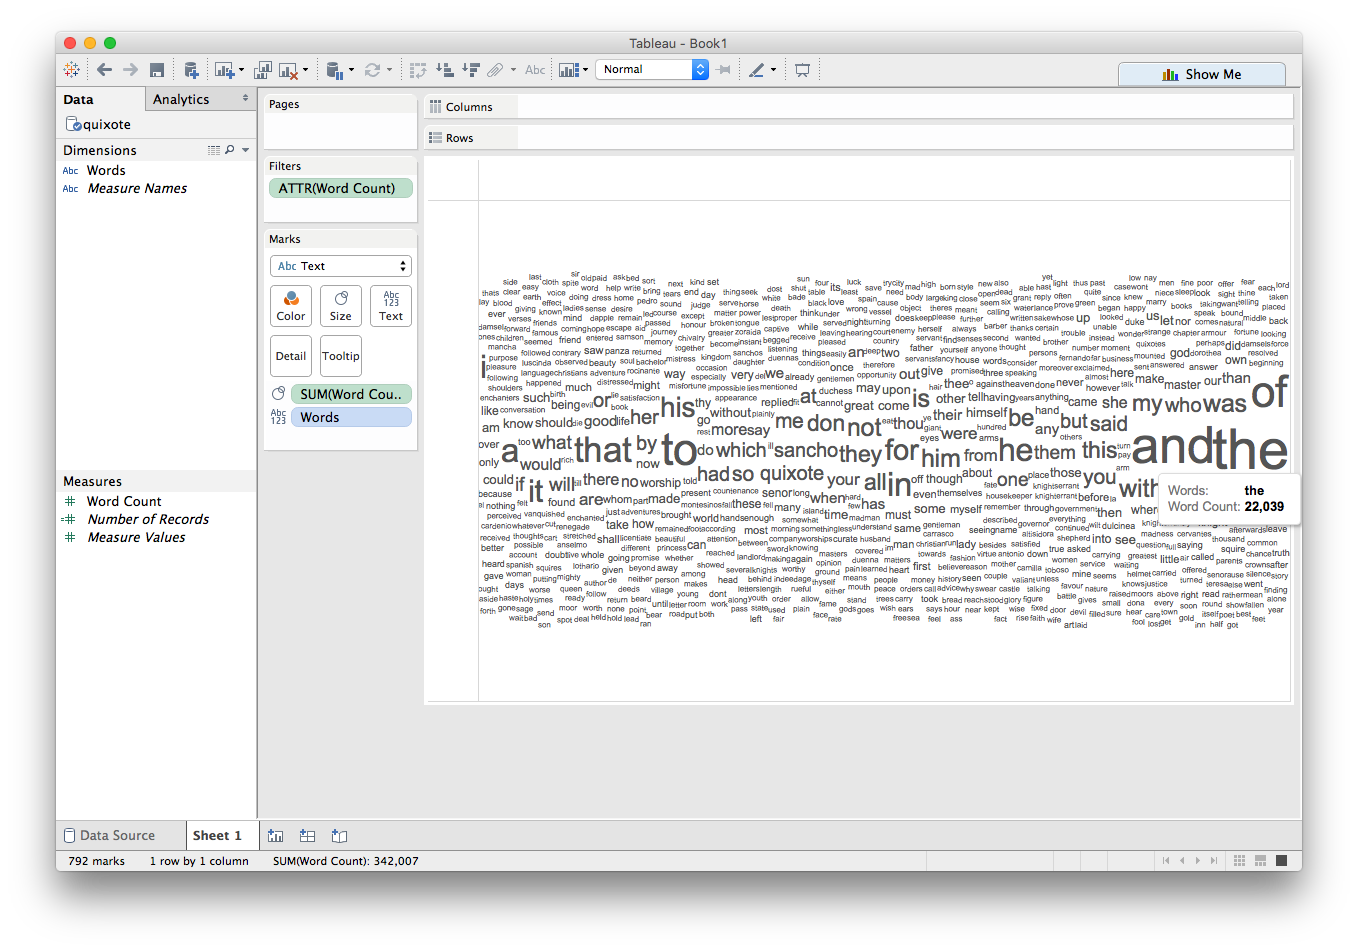Open the Data pane tab menu arrow

(x=246, y=98)
